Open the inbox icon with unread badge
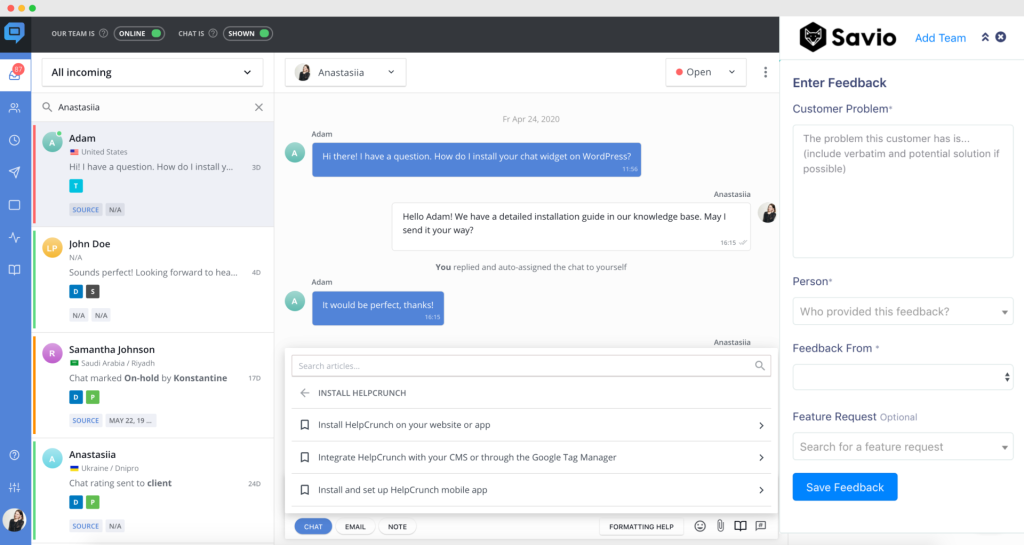The image size is (1024, 545). (14, 74)
